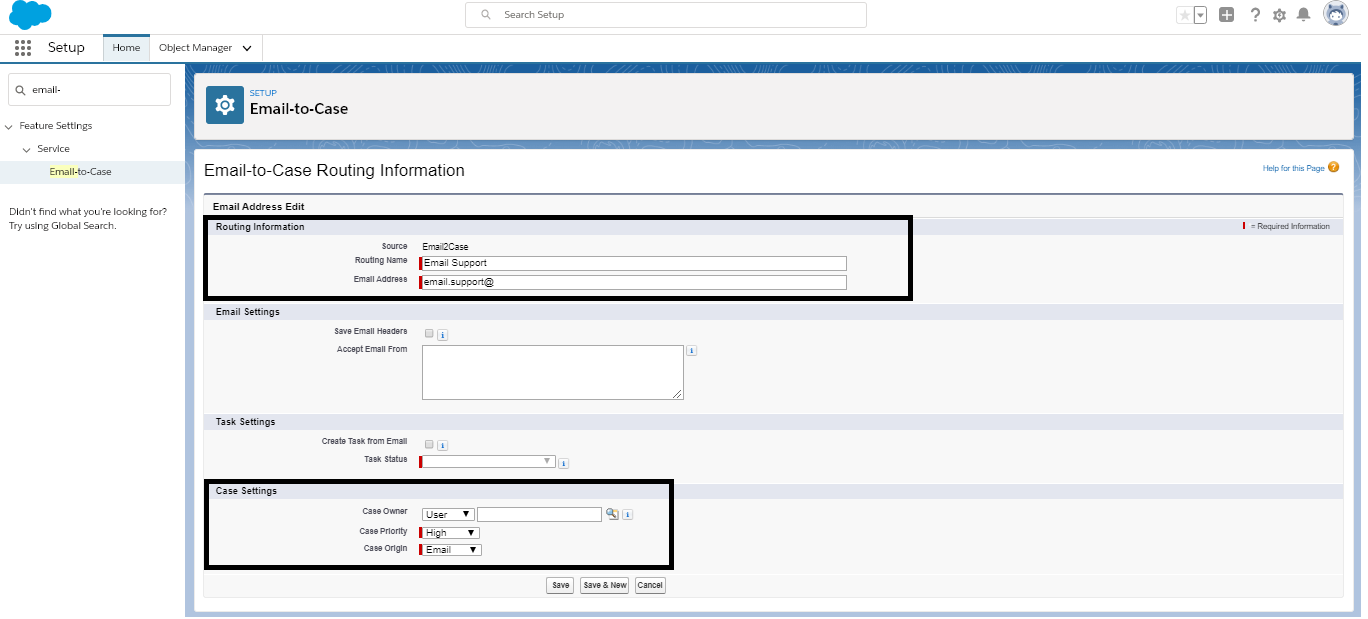Open Global Actions plus icon
The image size is (1368, 619).
(x=1227, y=15)
